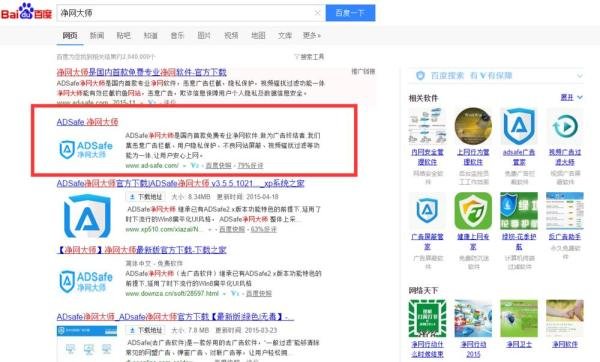
Task: Click the 79% 好评 rating link
Action: 251,166
